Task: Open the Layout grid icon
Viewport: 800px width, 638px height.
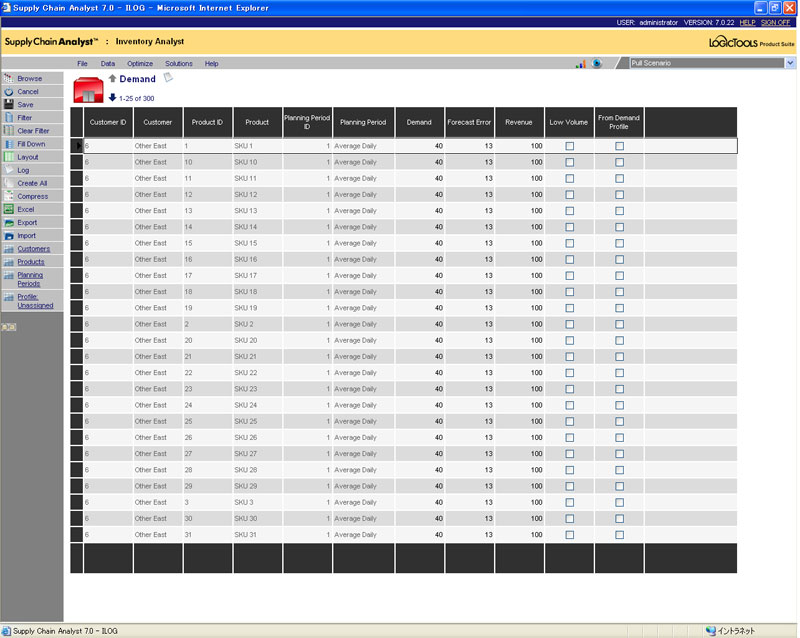Action: tap(9, 157)
